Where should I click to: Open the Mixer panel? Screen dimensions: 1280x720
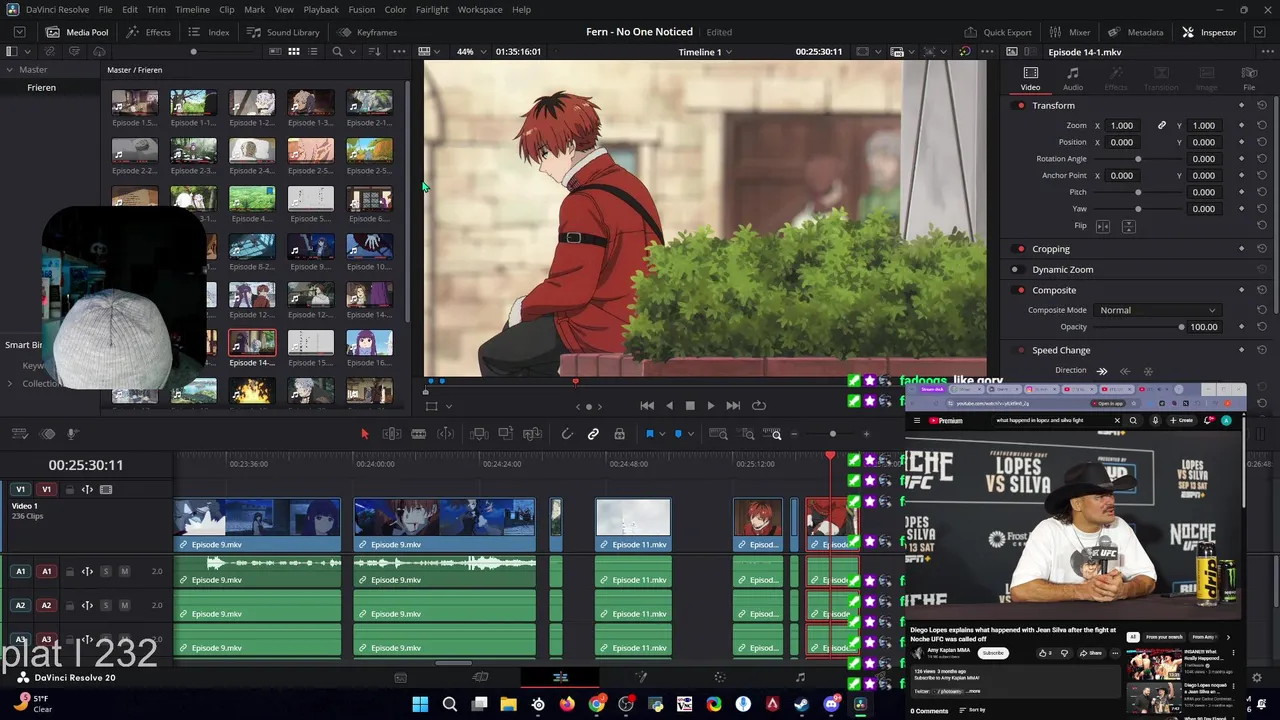pos(1070,32)
